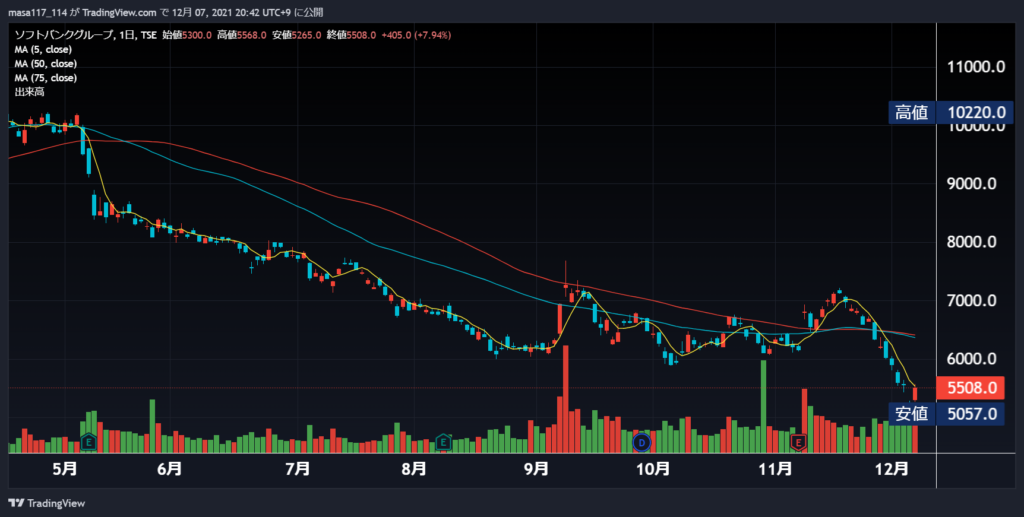
Task: Click the +405.0 (+7.94%) change value
Action: 416,35
